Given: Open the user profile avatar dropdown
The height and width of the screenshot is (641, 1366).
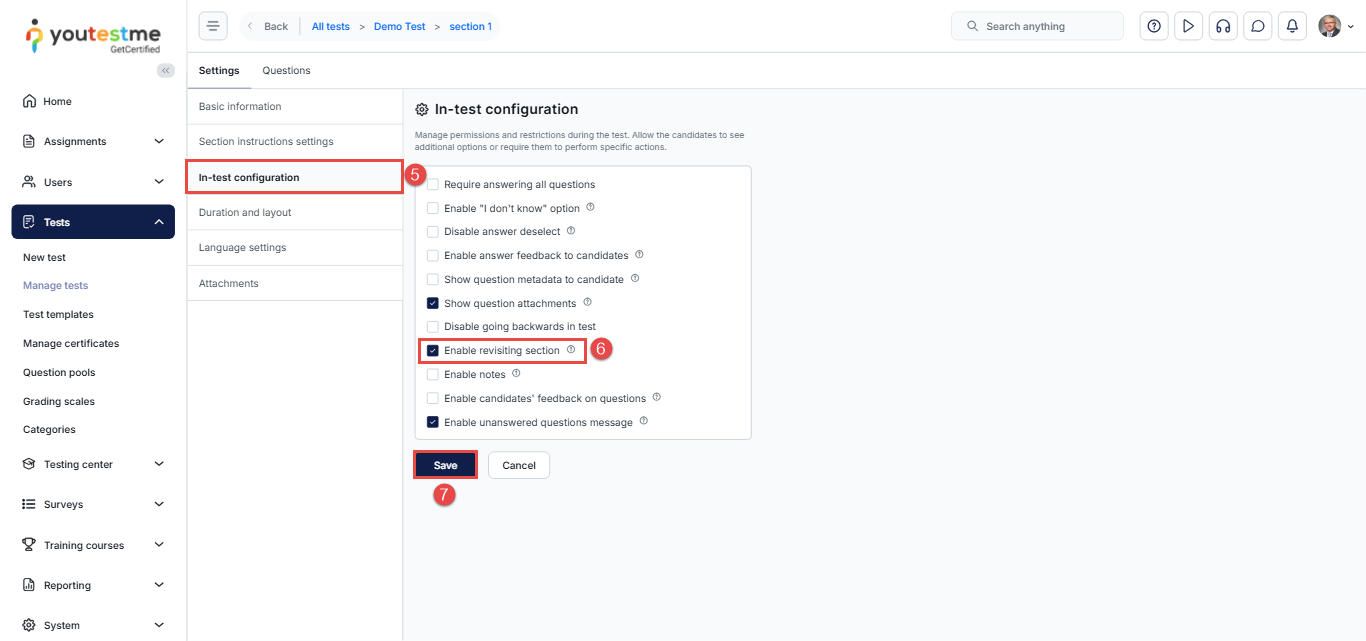Looking at the screenshot, I should pos(1336,26).
